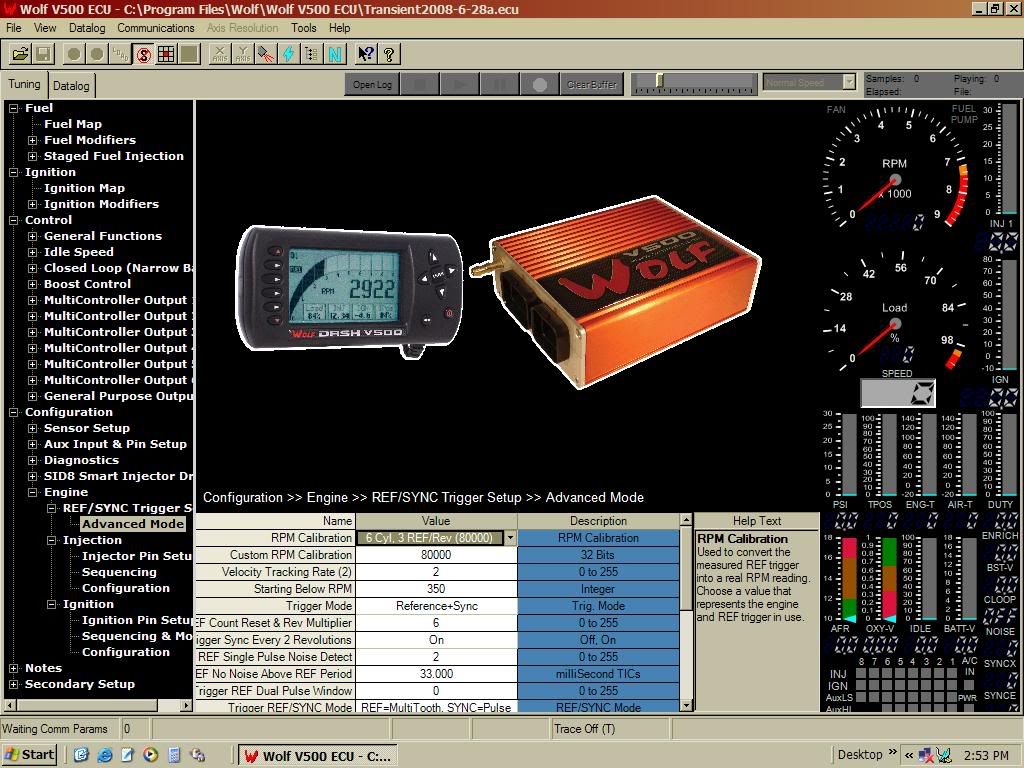Click the log playback position slider
The image size is (1024, 768).
[660, 81]
